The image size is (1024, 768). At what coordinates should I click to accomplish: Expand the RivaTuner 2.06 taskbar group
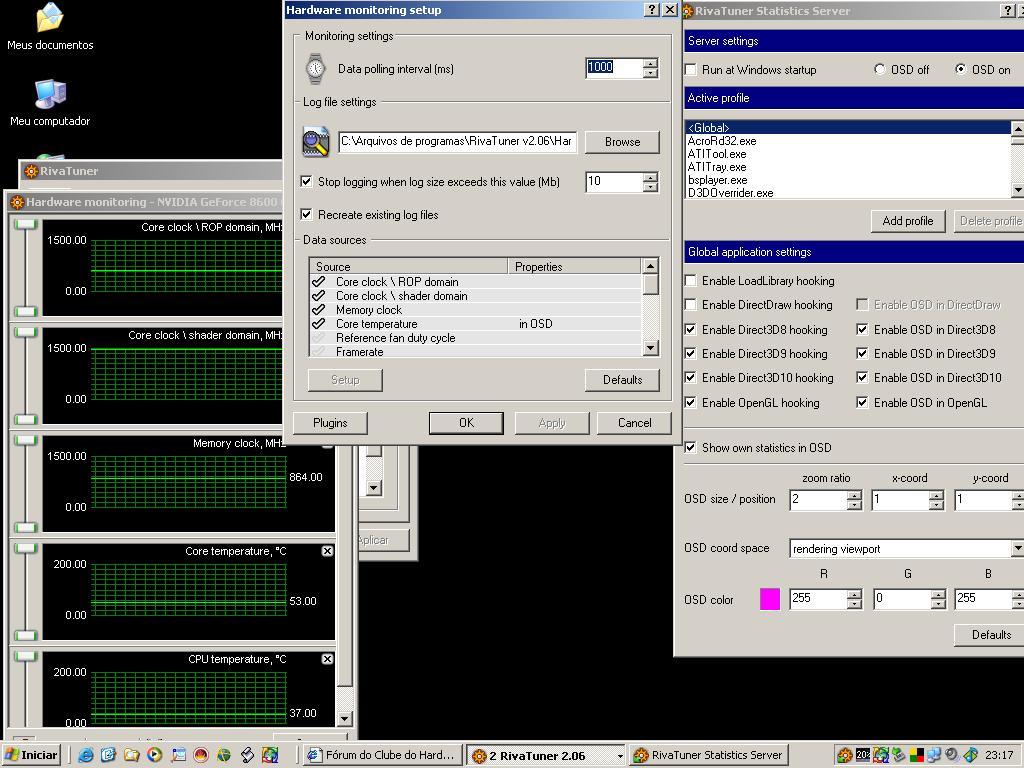click(x=620, y=756)
